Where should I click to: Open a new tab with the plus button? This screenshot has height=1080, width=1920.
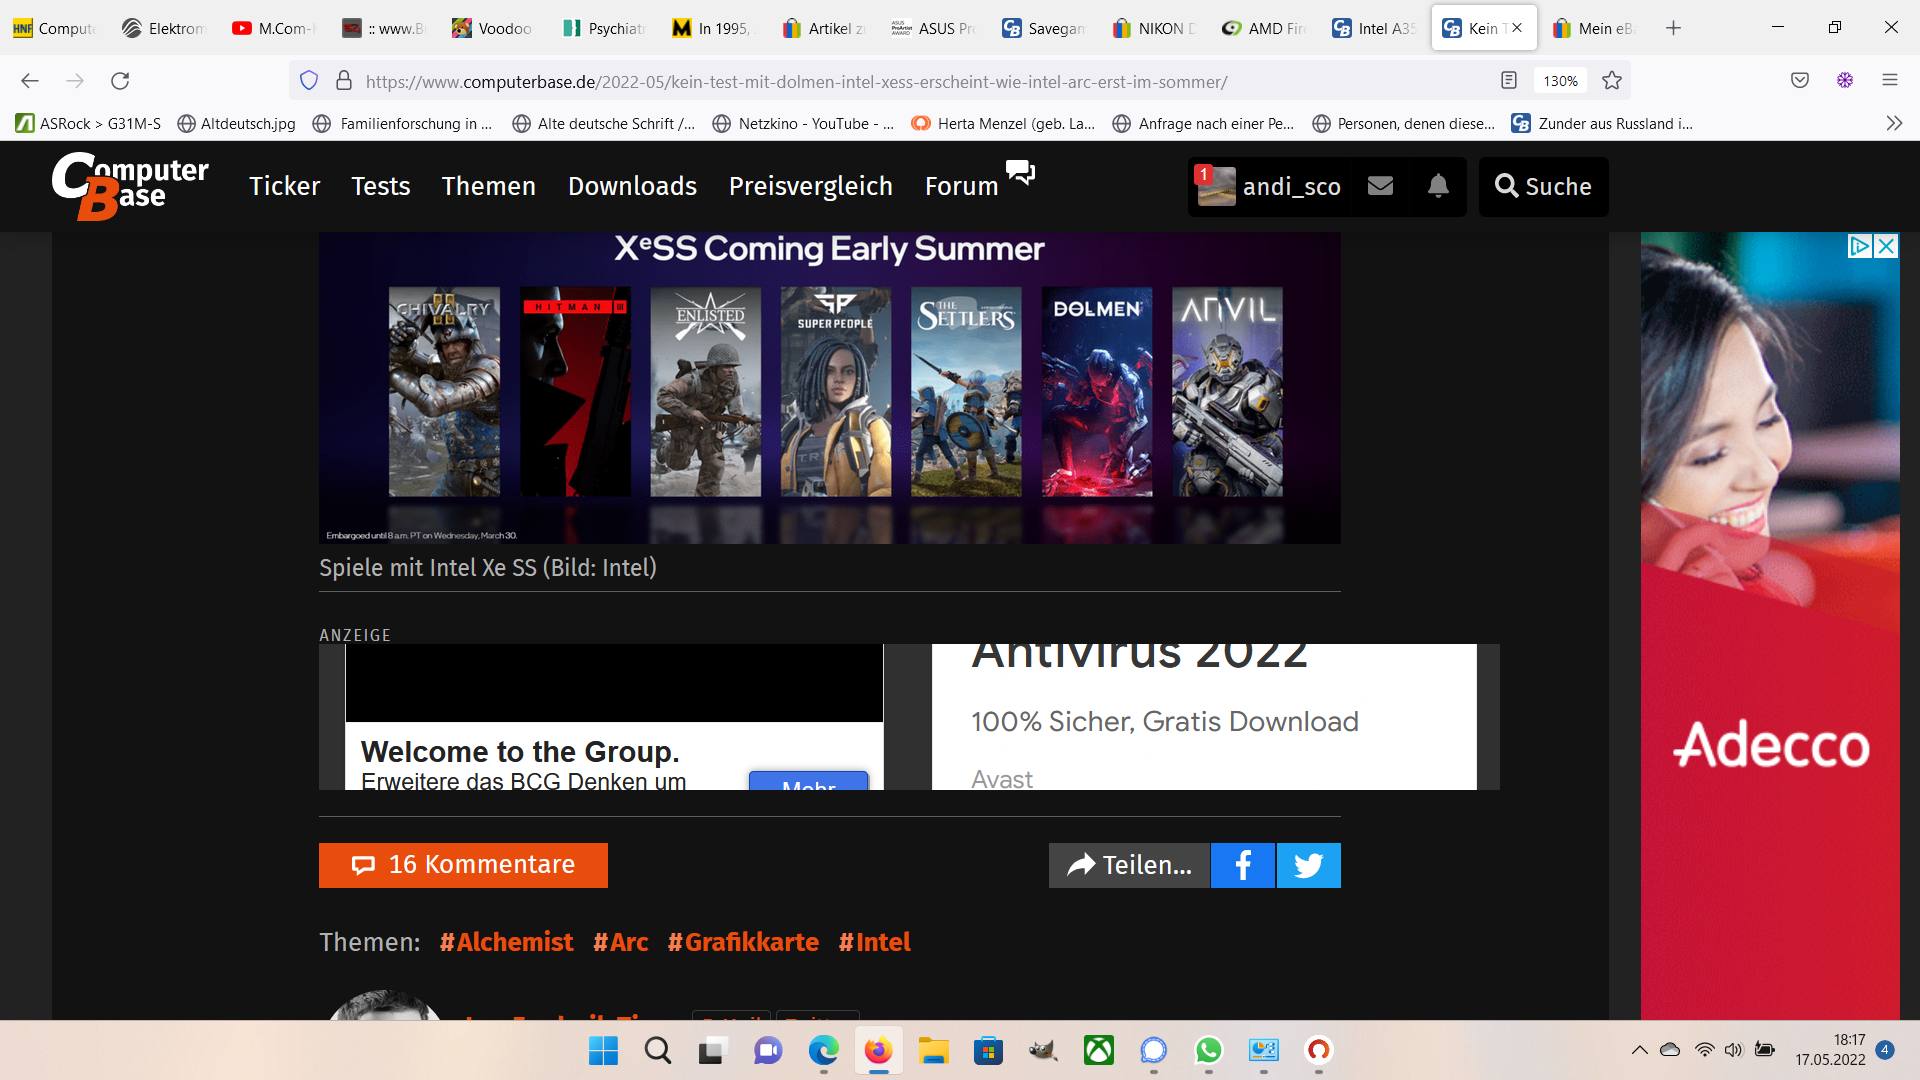click(x=1673, y=28)
